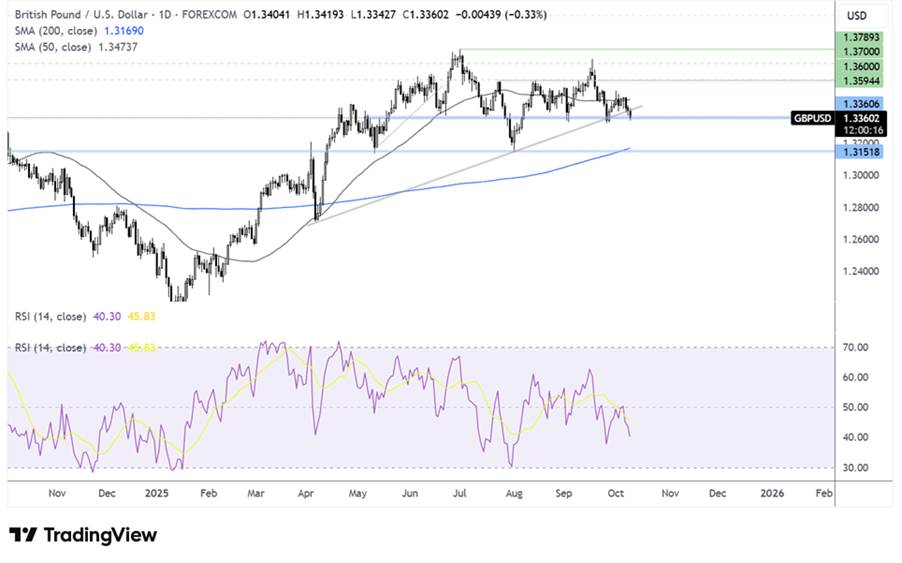Viewport: 902px width, 563px height.
Task: Select the 1.37893 green price label
Action: pyautogui.click(x=860, y=35)
